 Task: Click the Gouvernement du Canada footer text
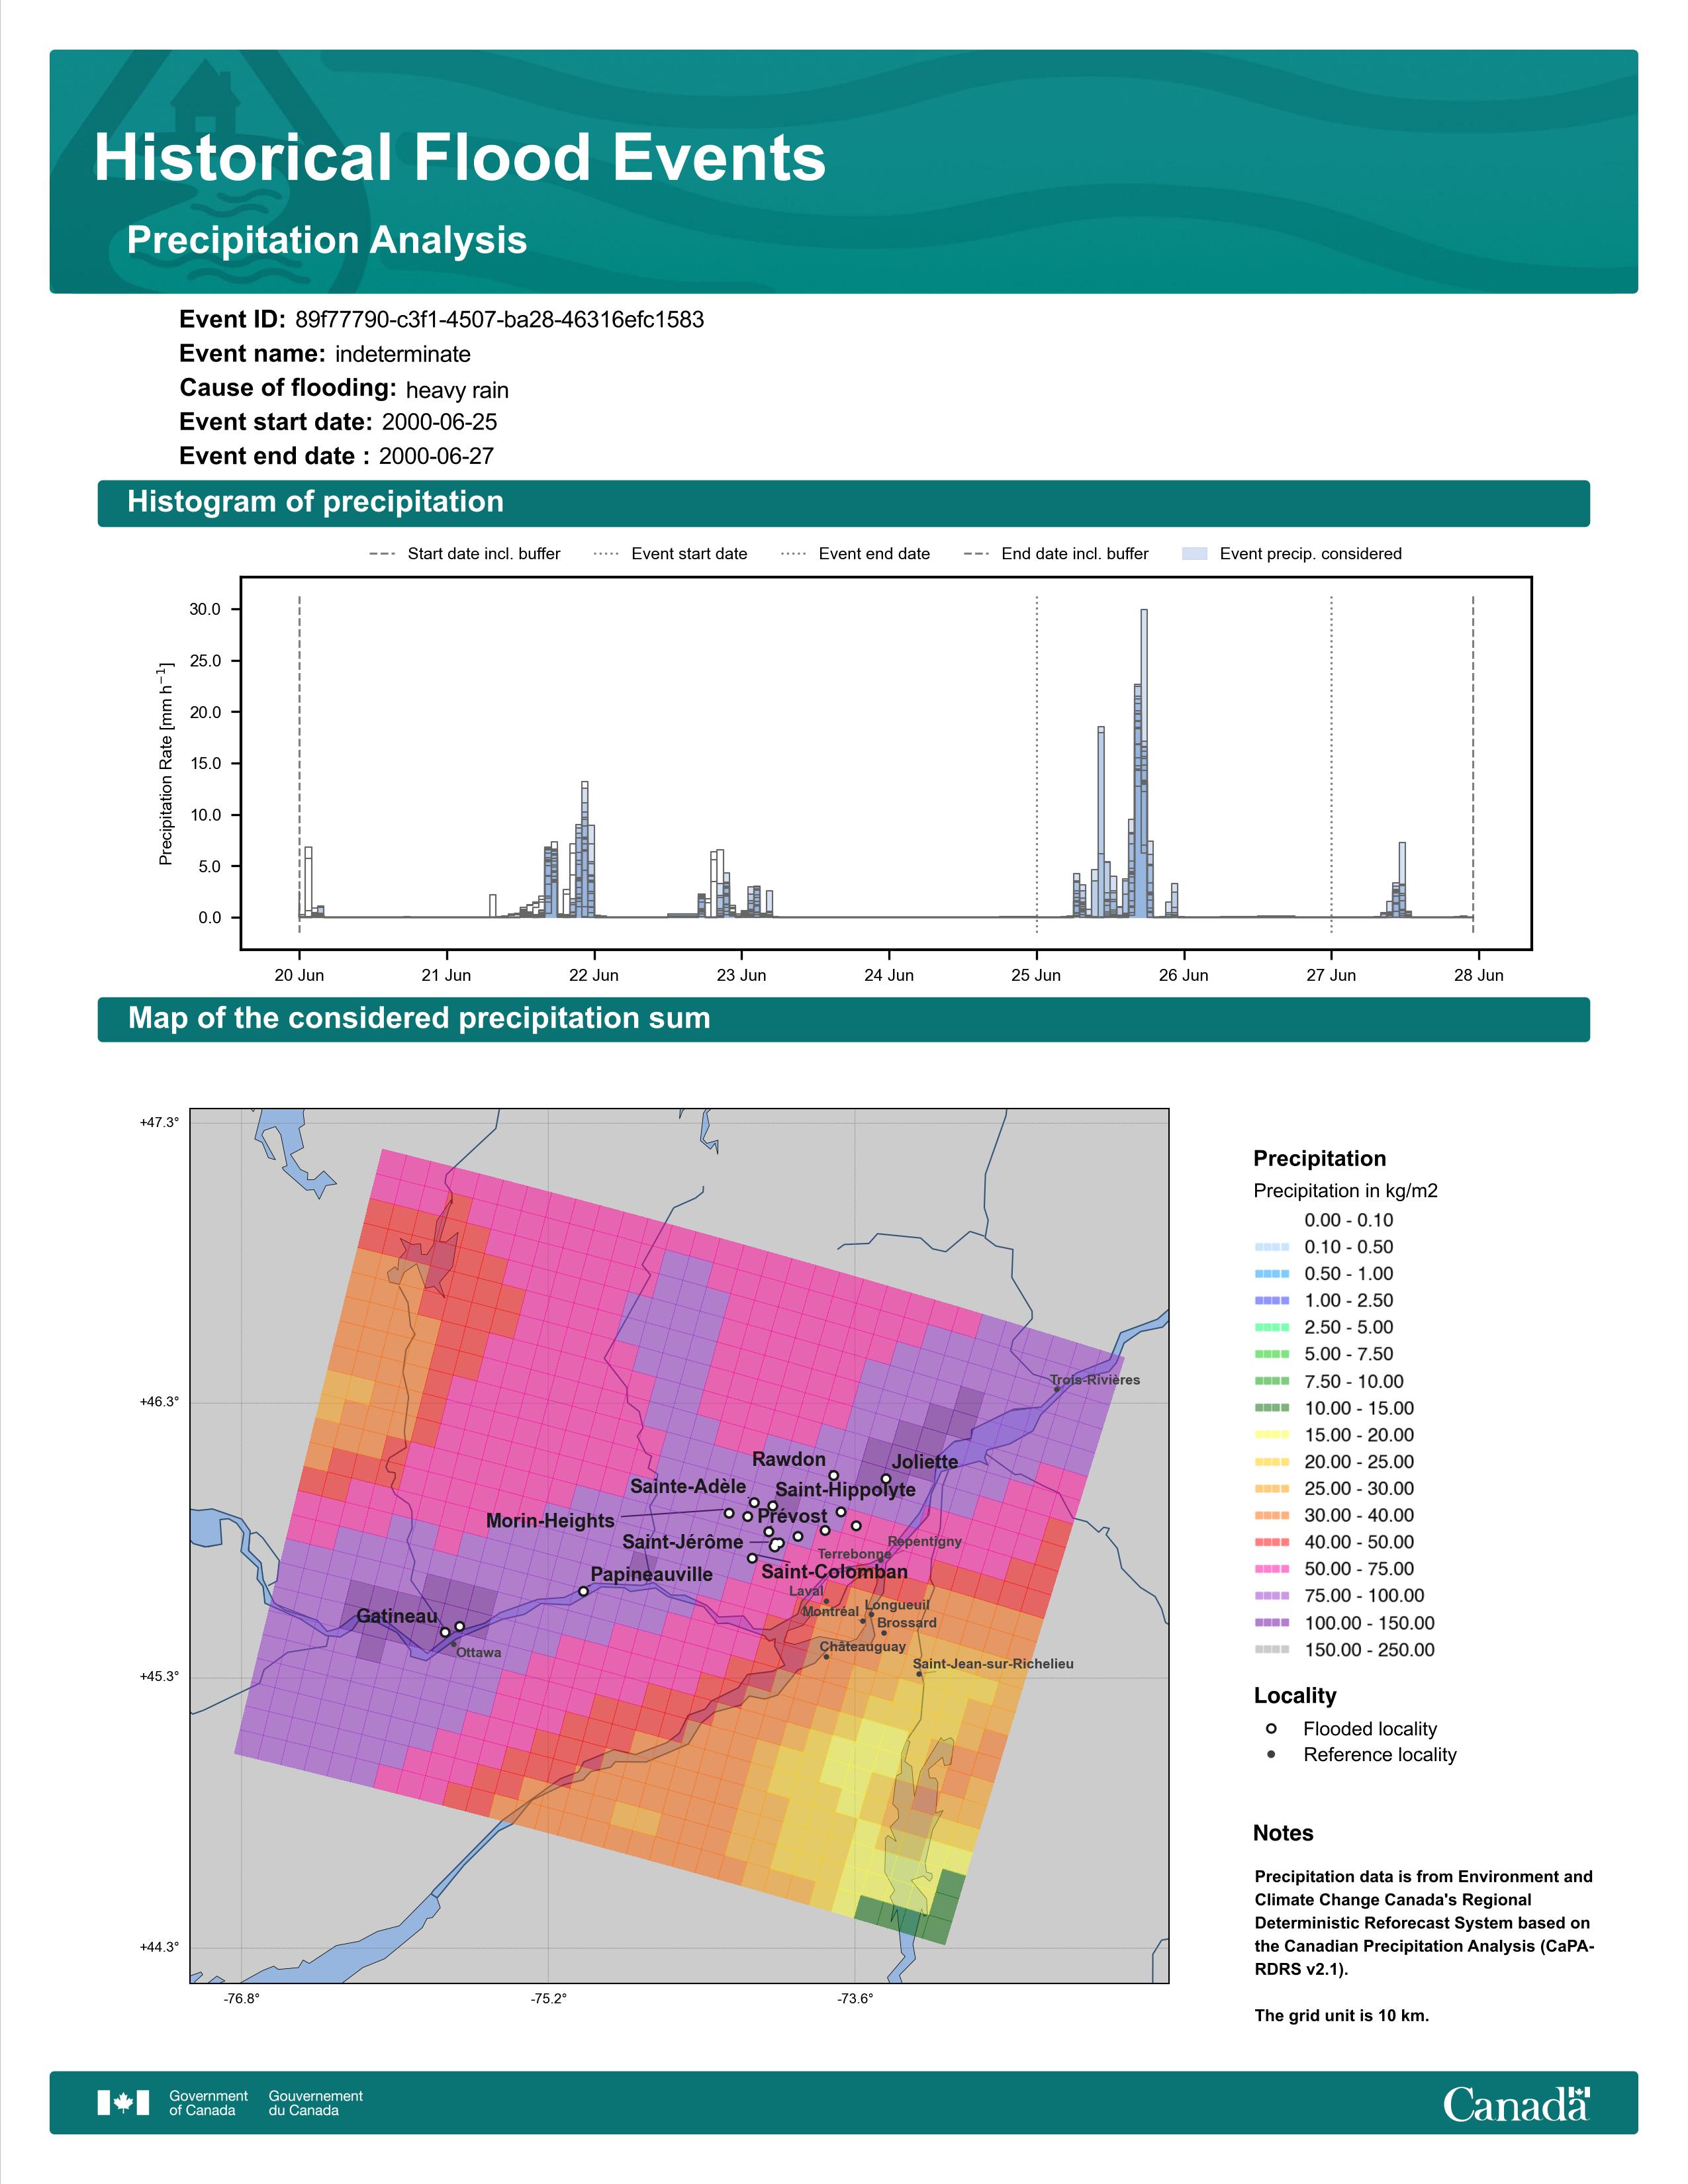tap(316, 2103)
